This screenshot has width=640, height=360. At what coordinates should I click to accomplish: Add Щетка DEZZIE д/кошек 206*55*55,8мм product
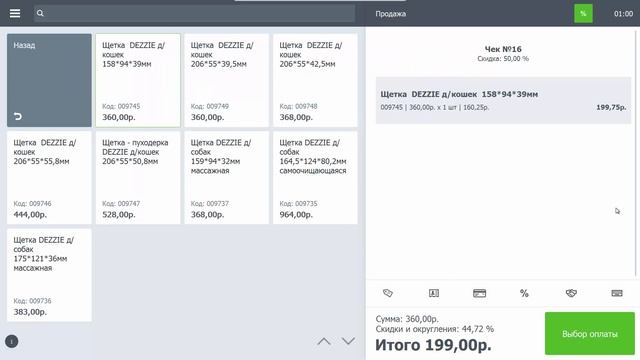click(x=49, y=178)
